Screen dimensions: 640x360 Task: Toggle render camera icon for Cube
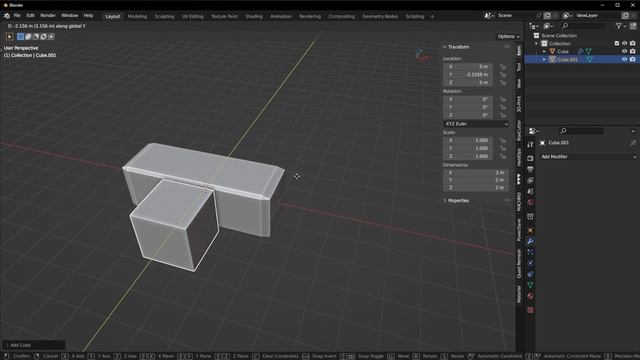coord(633,51)
